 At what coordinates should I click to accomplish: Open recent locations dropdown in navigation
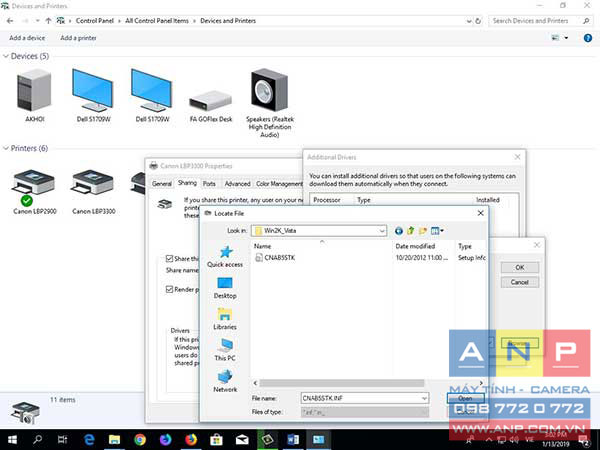tap(38, 21)
